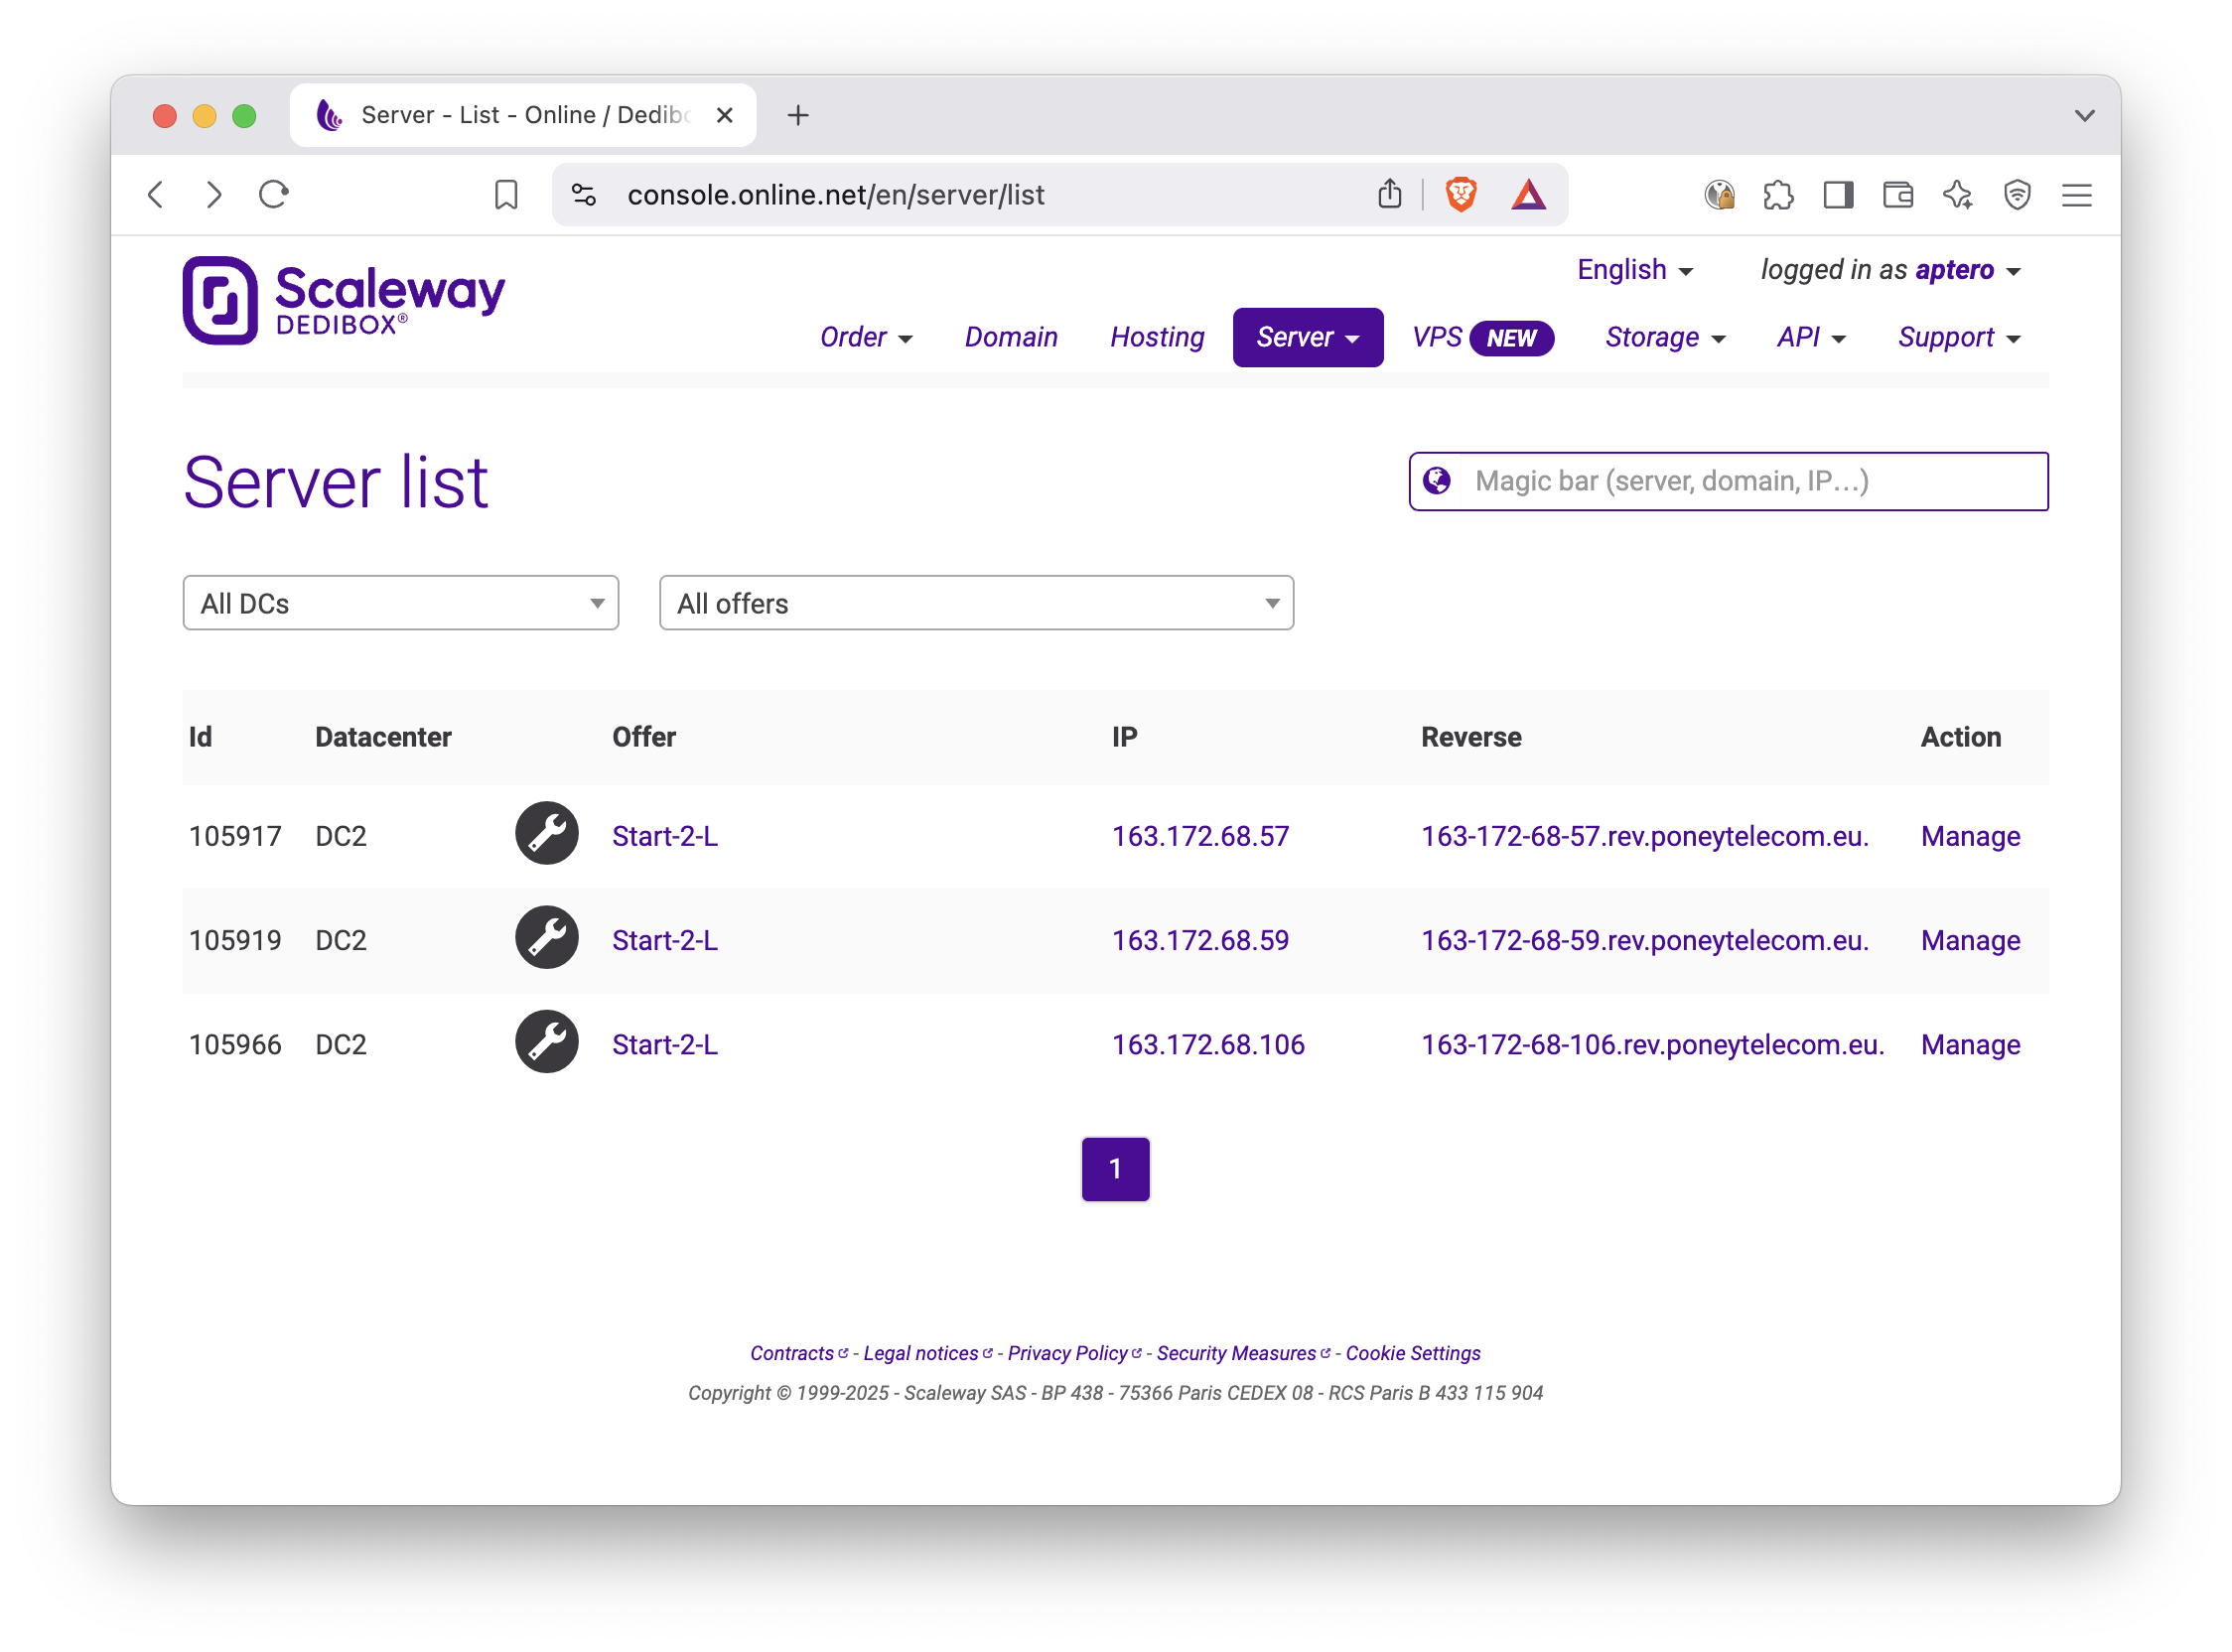Open the Server navigation menu
The width and height of the screenshot is (2232, 1652).
(x=1307, y=338)
